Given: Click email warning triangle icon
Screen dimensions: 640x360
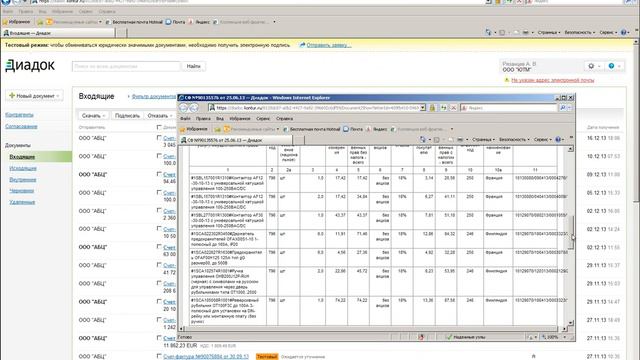Looking at the screenshot, I should (507, 80).
